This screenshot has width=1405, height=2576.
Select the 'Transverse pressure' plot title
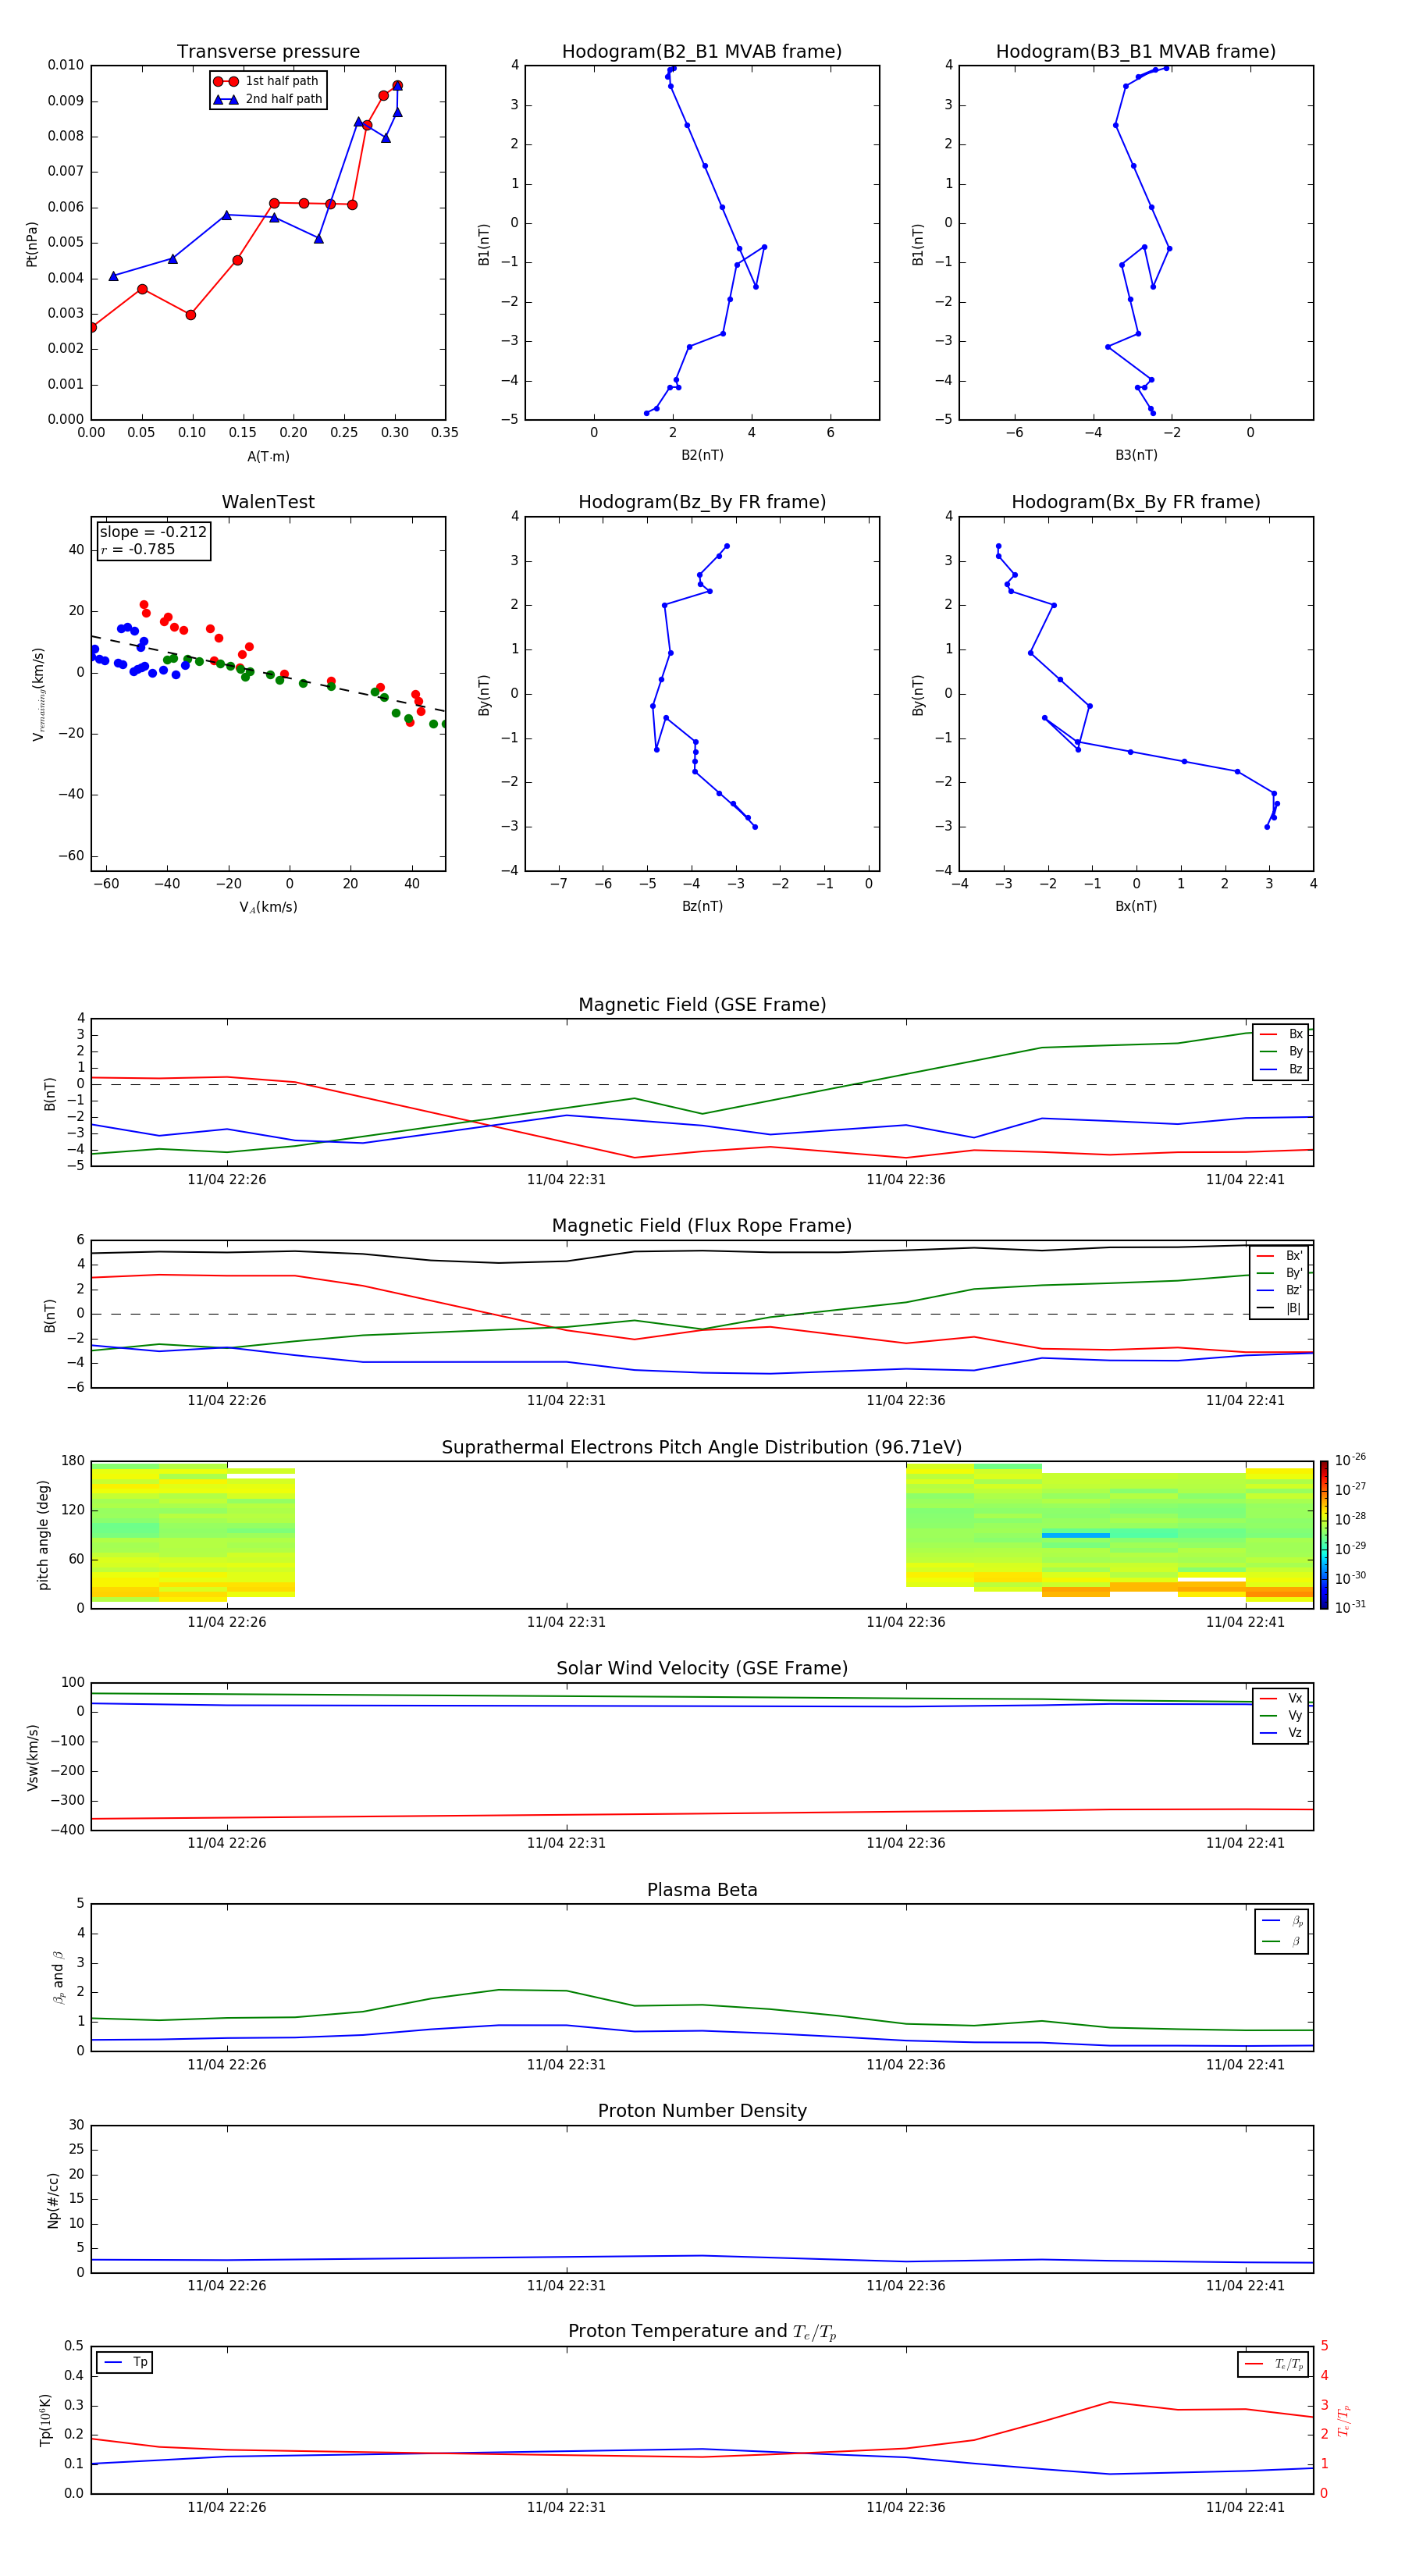click(268, 52)
